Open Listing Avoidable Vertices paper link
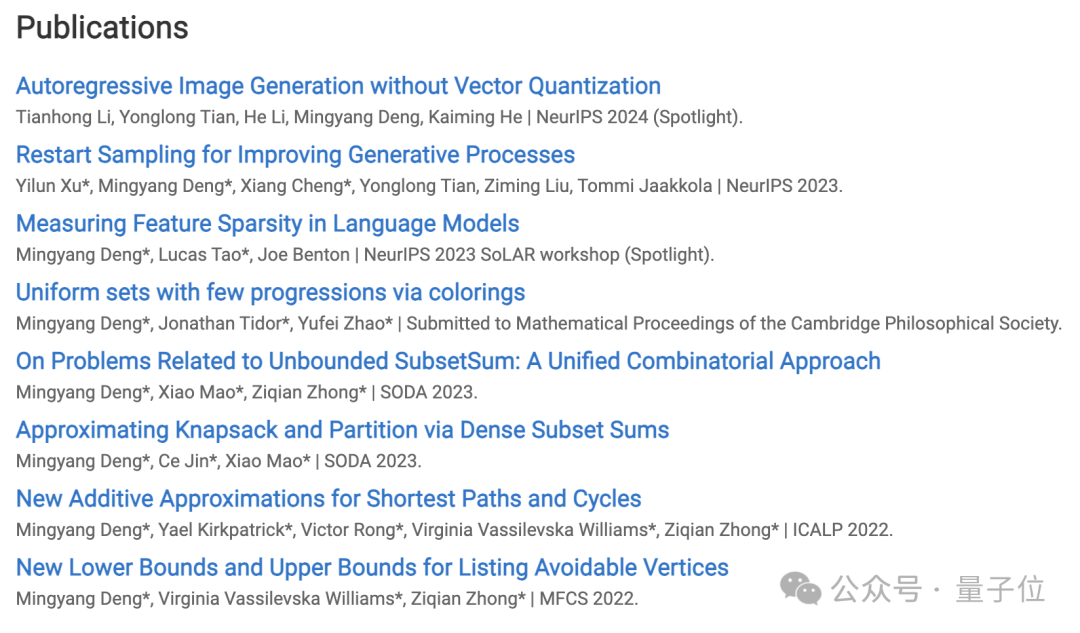This screenshot has width=1080, height=633. [372, 568]
